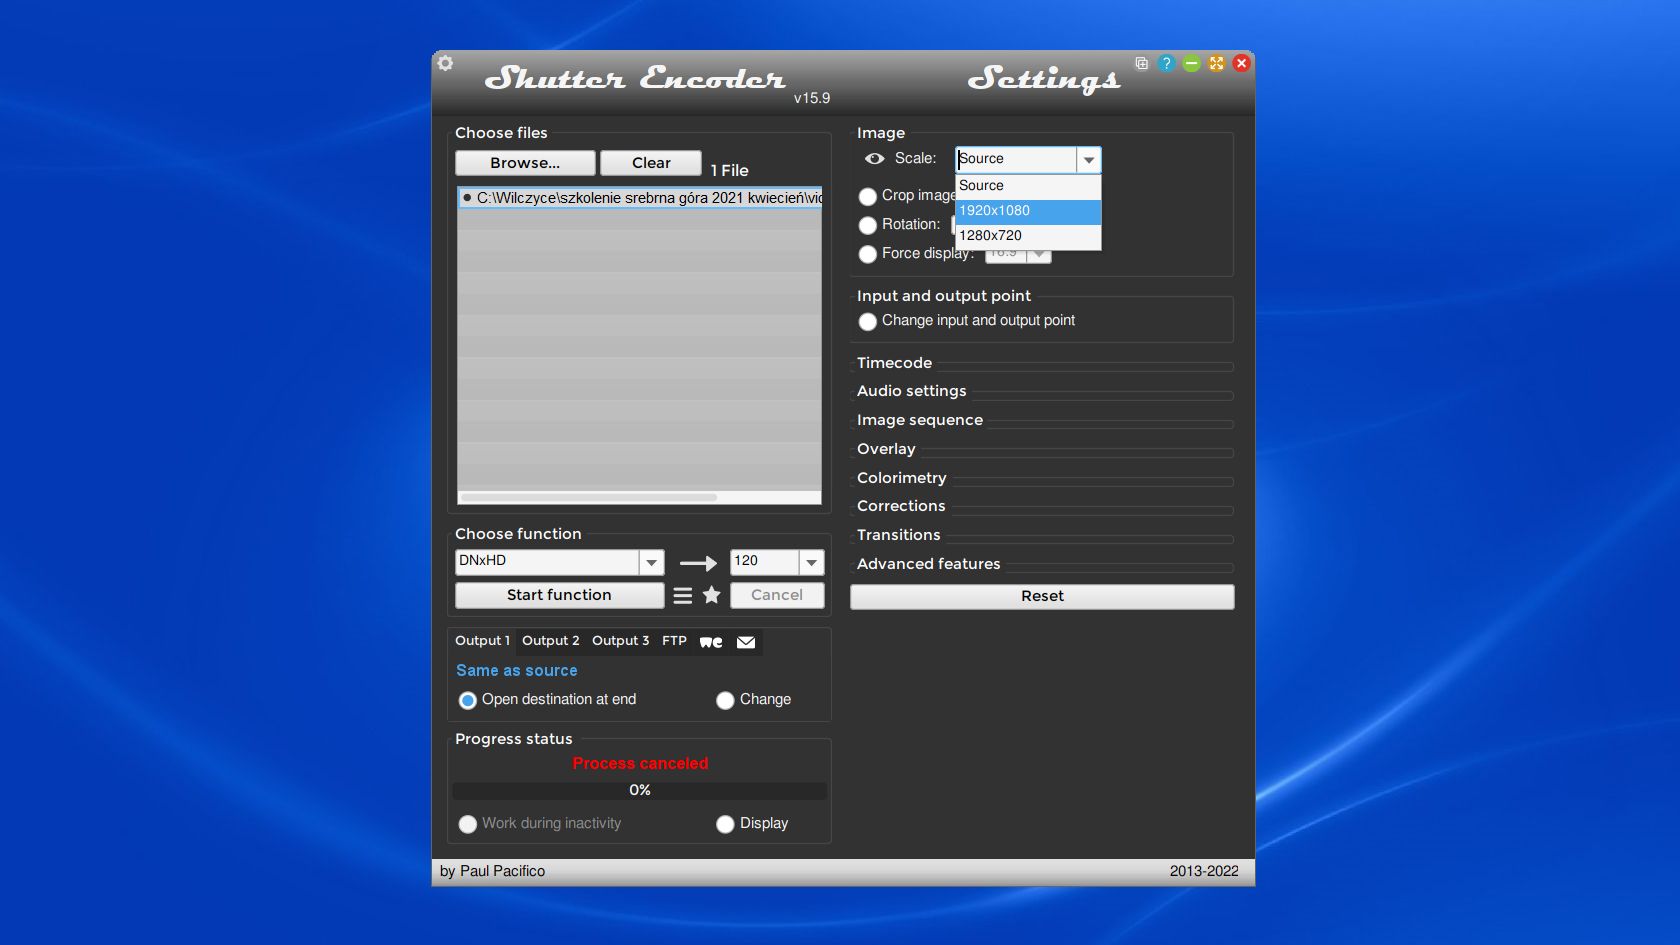Switch to the Output 2 tab
Image resolution: width=1680 pixels, height=945 pixels.
[x=550, y=641]
